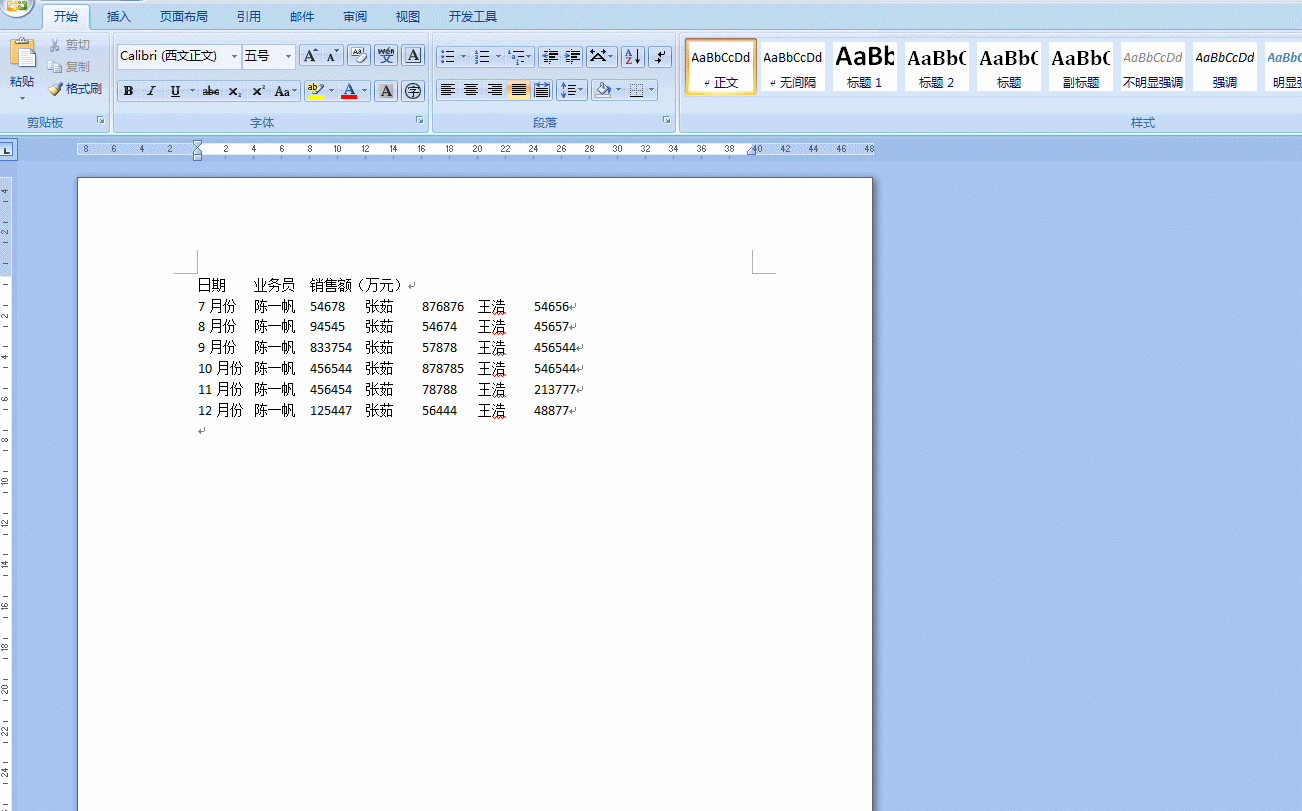Click the Grow Font icon

click(x=310, y=56)
